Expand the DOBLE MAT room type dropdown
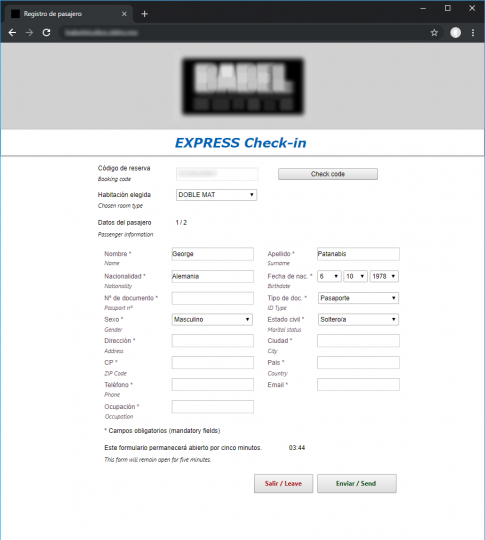 [x=216, y=195]
